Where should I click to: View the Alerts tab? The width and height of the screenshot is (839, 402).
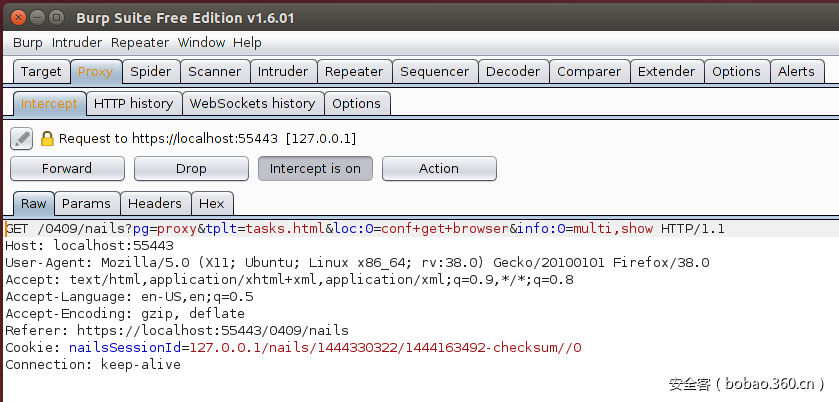coord(797,72)
